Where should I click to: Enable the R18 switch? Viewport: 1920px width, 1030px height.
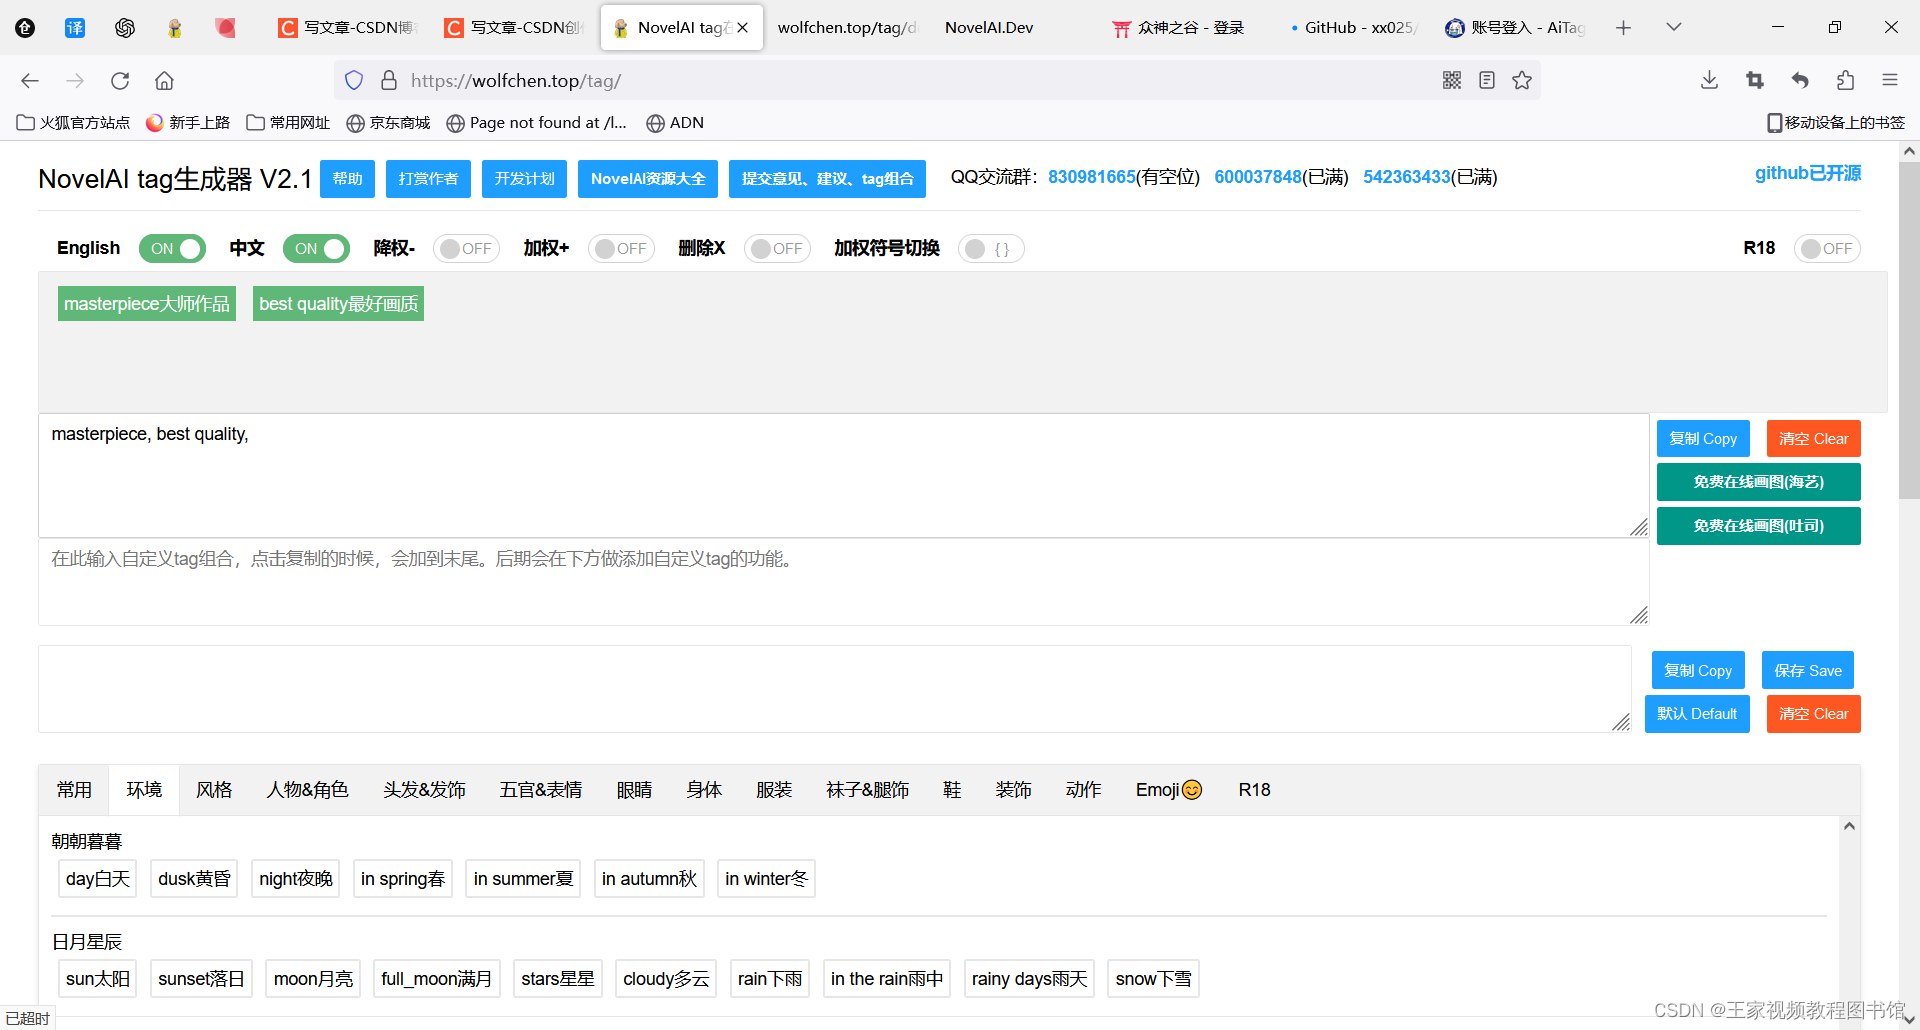pyautogui.click(x=1827, y=248)
